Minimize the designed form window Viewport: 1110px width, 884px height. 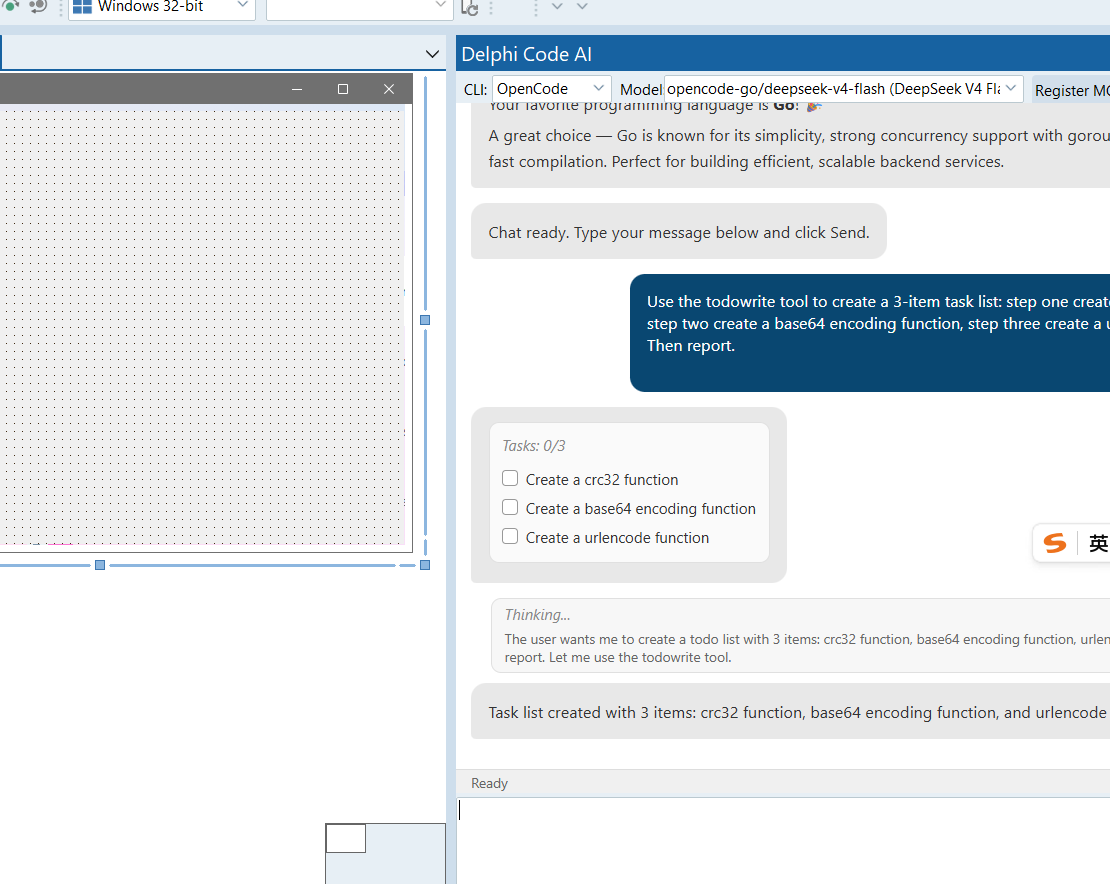[297, 89]
